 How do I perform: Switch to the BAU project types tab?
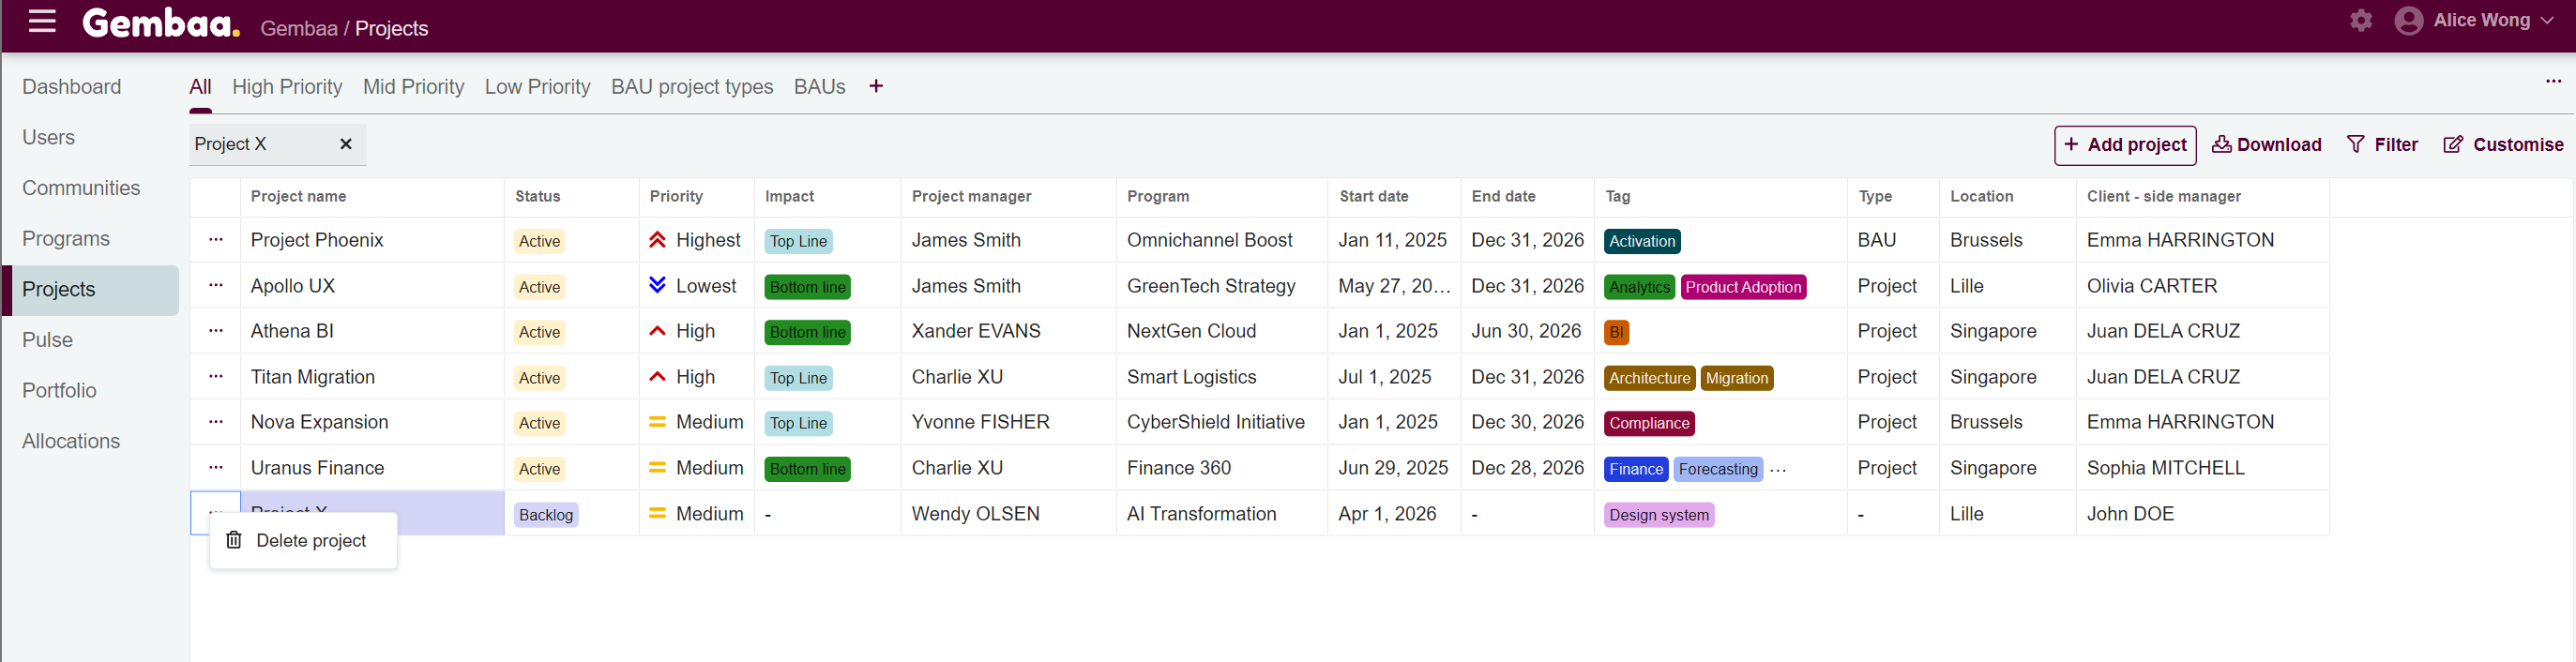tap(692, 87)
